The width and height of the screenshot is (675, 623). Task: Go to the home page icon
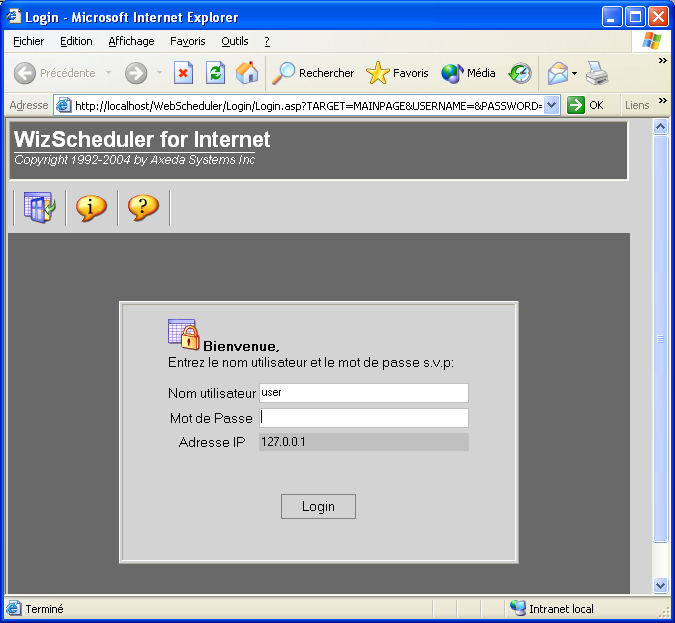point(247,72)
